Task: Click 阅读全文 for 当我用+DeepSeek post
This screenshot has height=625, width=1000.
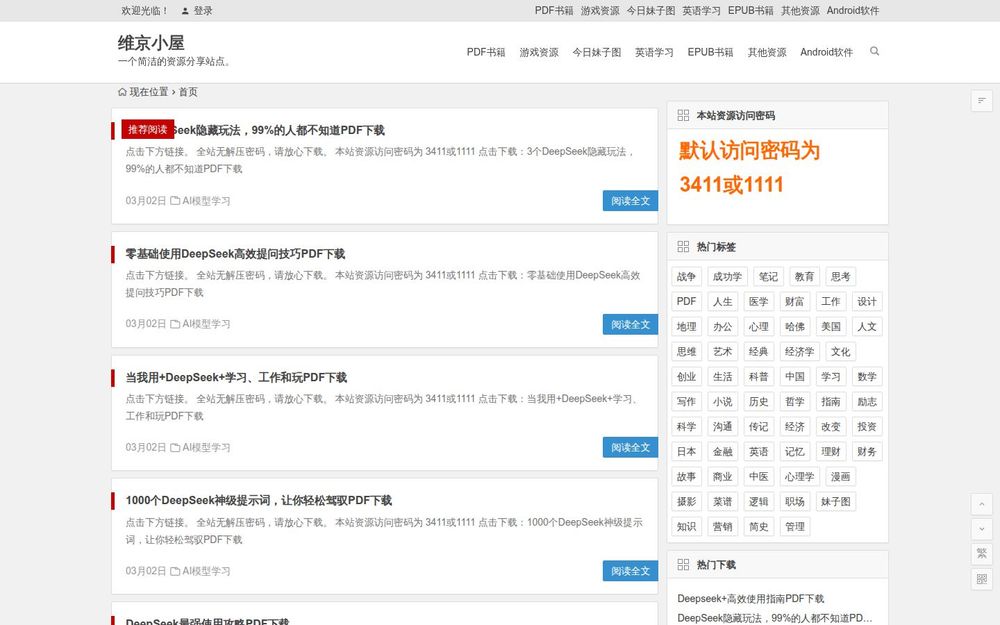Action: (x=630, y=448)
